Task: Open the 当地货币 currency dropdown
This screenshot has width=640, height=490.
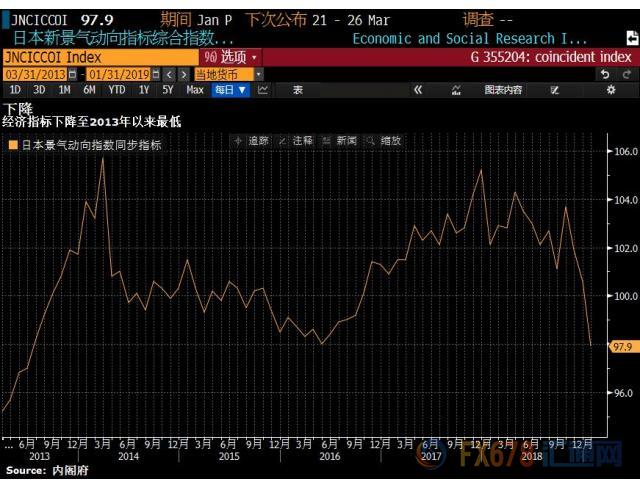Action: click(x=228, y=74)
